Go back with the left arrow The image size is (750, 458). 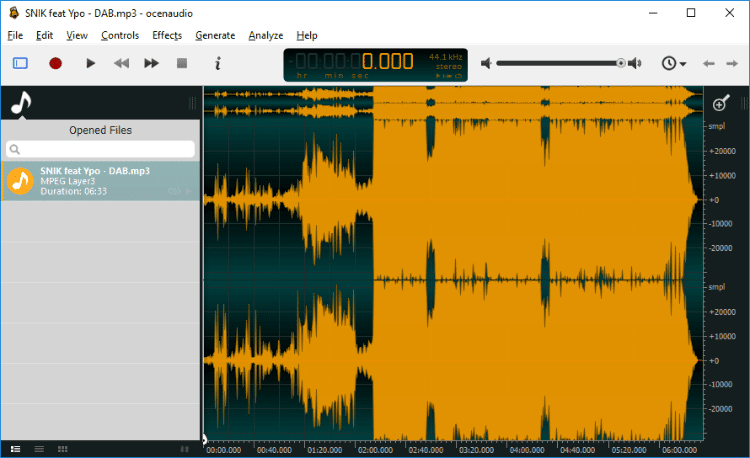pos(708,63)
